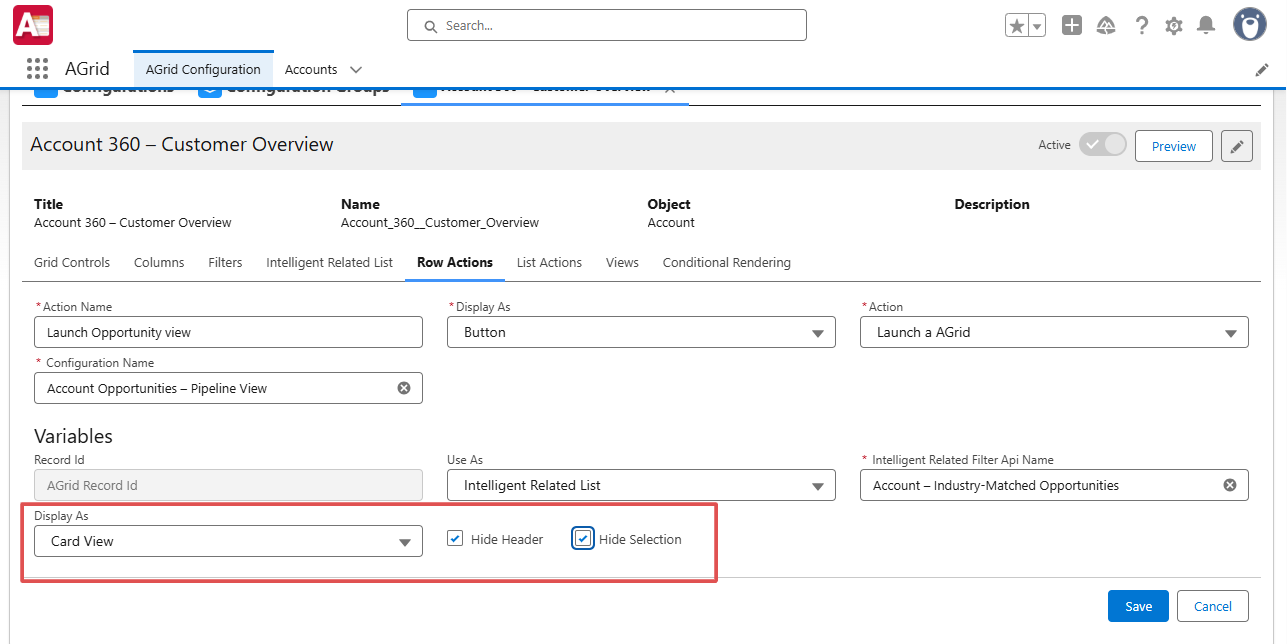Clear the Configuration Name lookup value

[x=404, y=388]
